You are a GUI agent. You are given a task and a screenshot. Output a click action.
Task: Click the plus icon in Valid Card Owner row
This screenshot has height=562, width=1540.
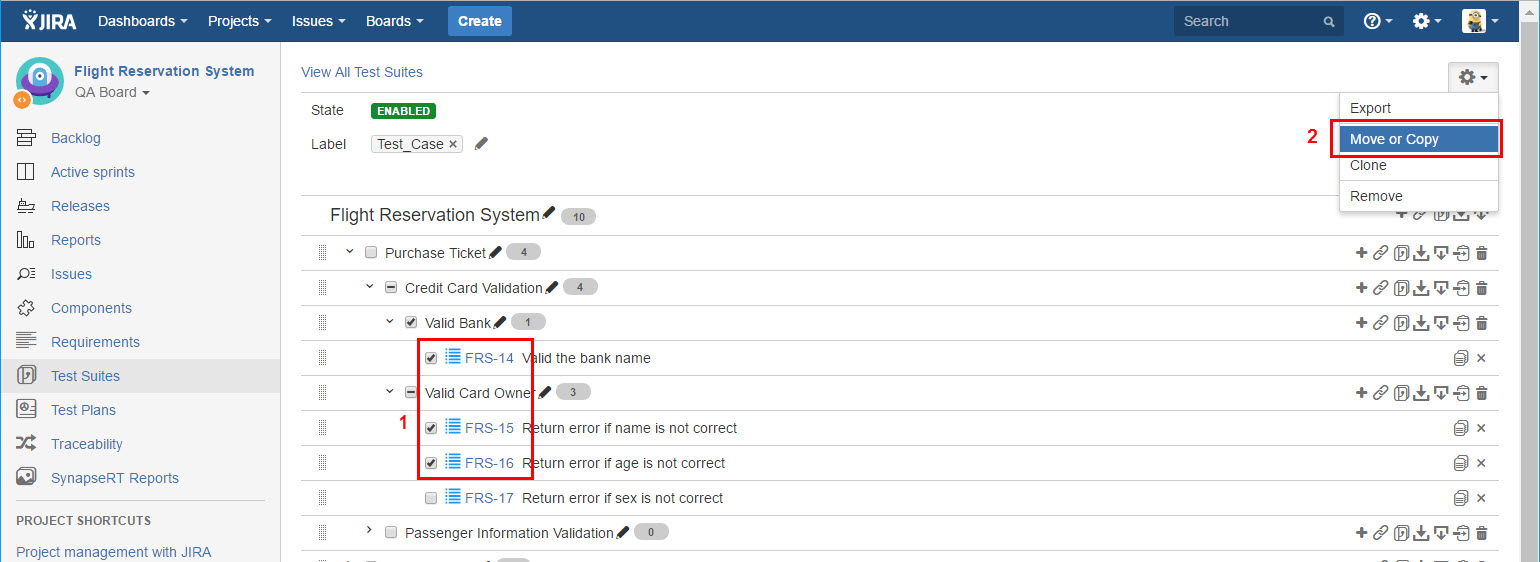click(1361, 393)
